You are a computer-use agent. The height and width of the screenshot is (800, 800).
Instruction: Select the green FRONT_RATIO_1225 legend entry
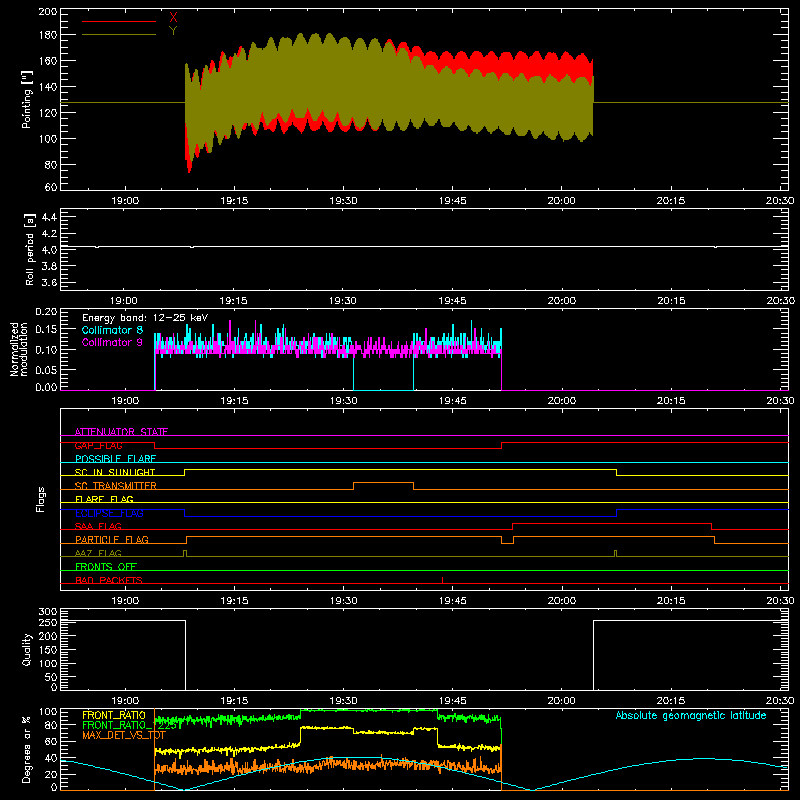pyautogui.click(x=129, y=725)
